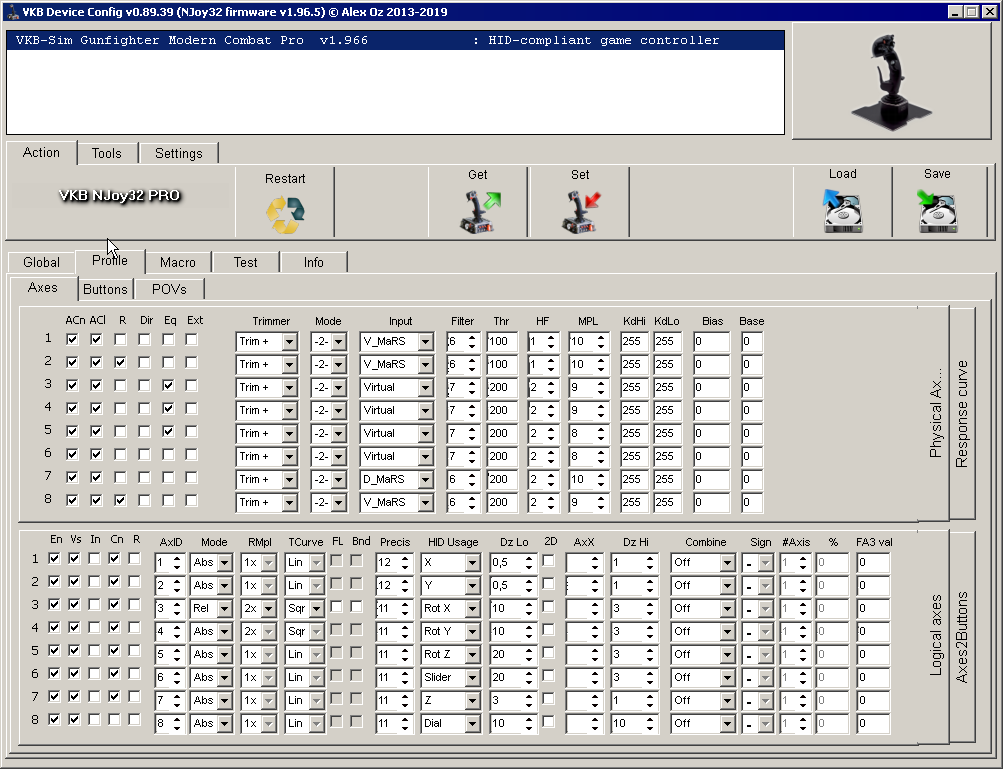Toggle En checkbox for logical axis 1

pyautogui.click(x=54, y=559)
